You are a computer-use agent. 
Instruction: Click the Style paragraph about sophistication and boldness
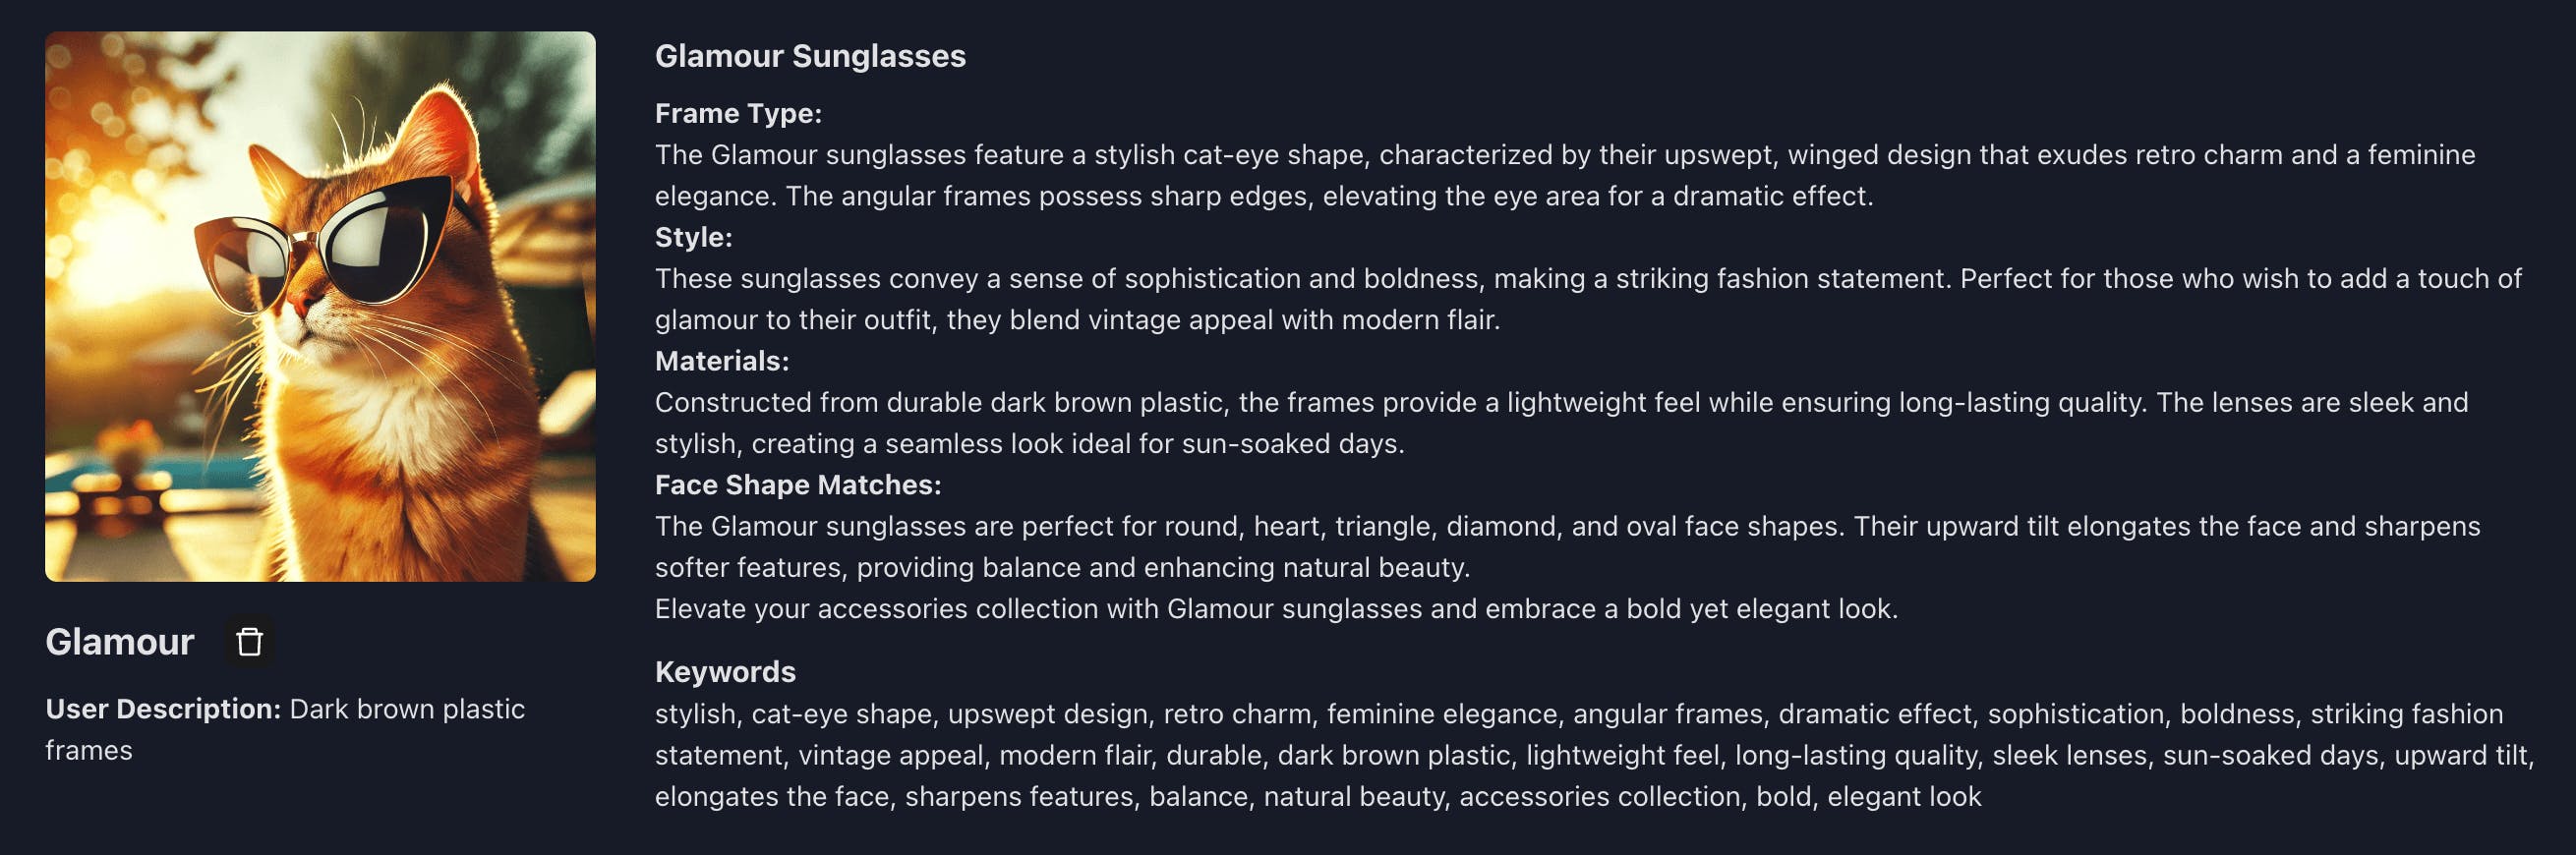tap(1587, 299)
